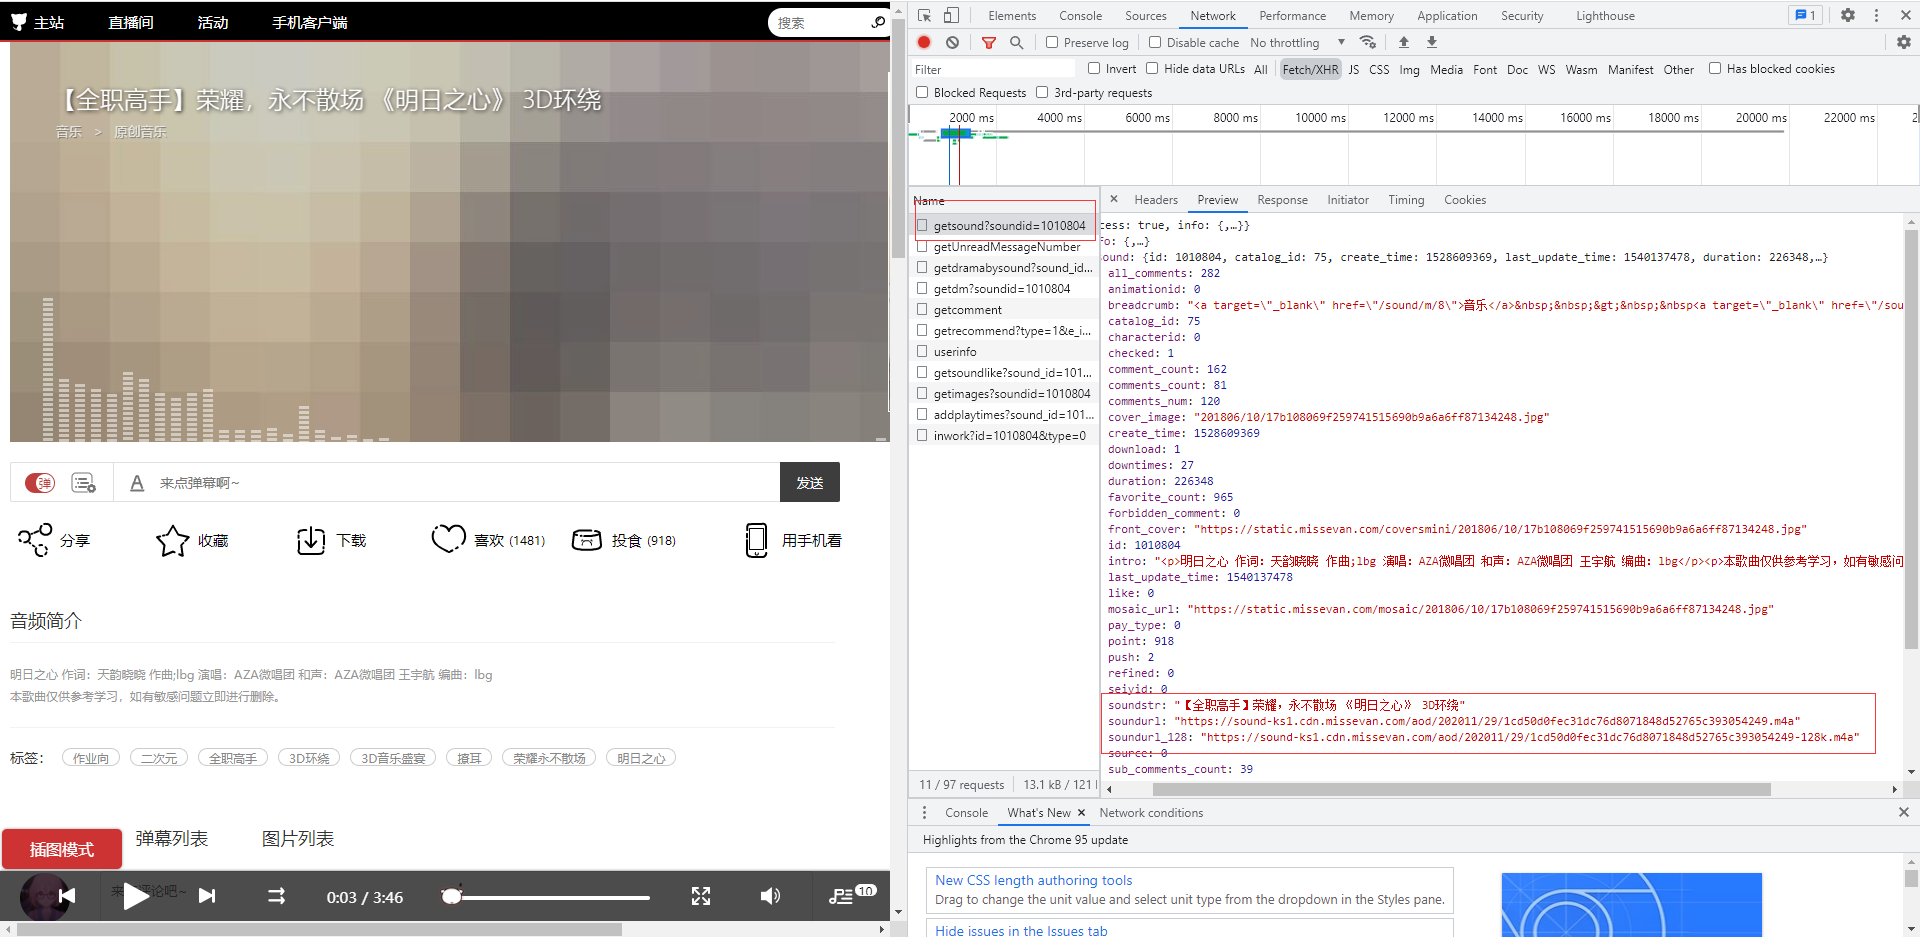
Task: Click the view on phone icon
Action: pos(757,540)
